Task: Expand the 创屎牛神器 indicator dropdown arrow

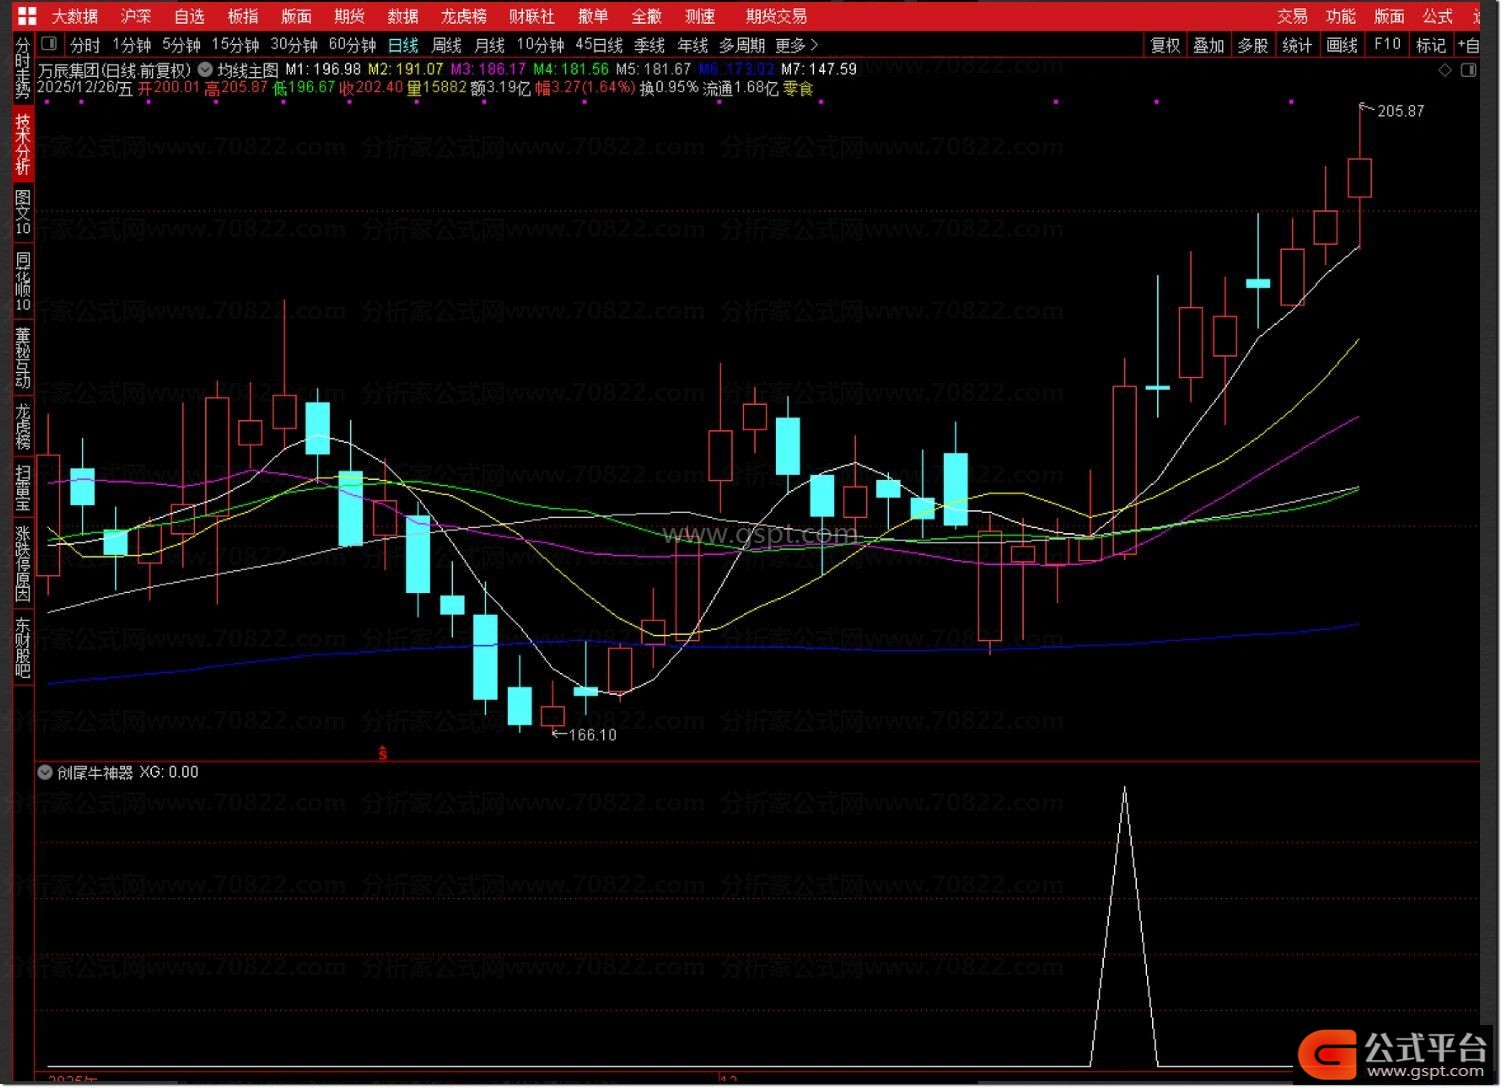Action: [x=45, y=772]
